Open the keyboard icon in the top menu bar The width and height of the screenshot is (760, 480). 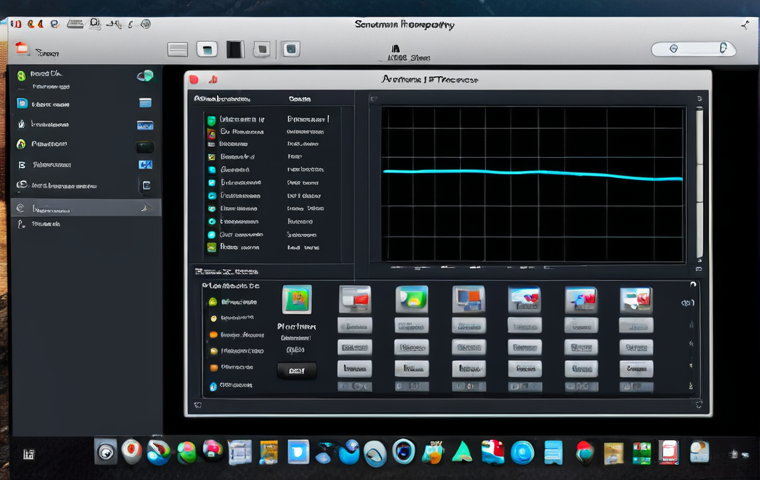click(75, 24)
